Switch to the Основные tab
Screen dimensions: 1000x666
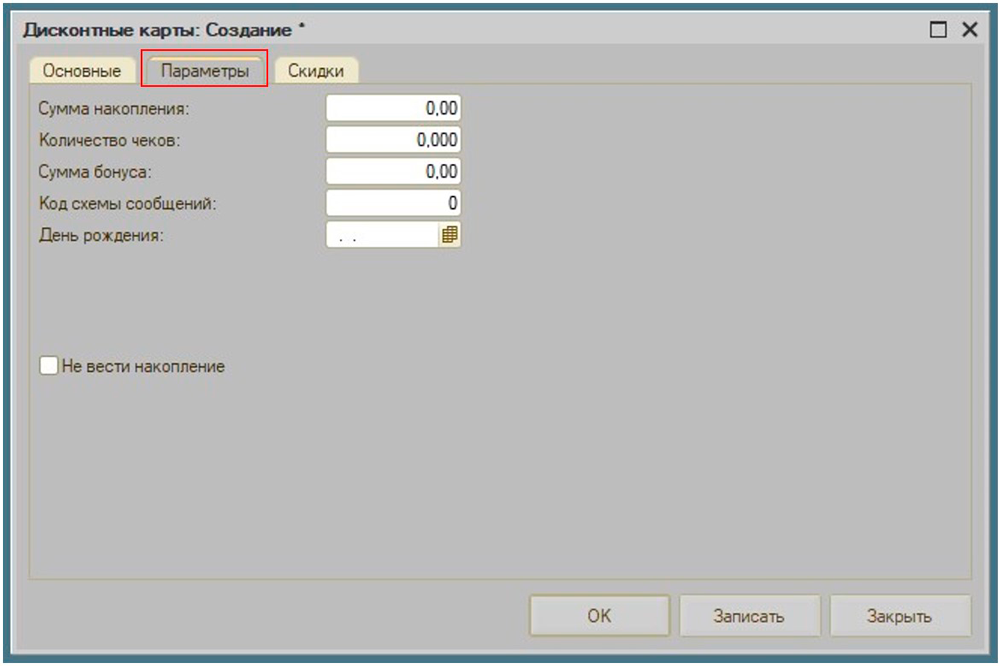[x=82, y=71]
